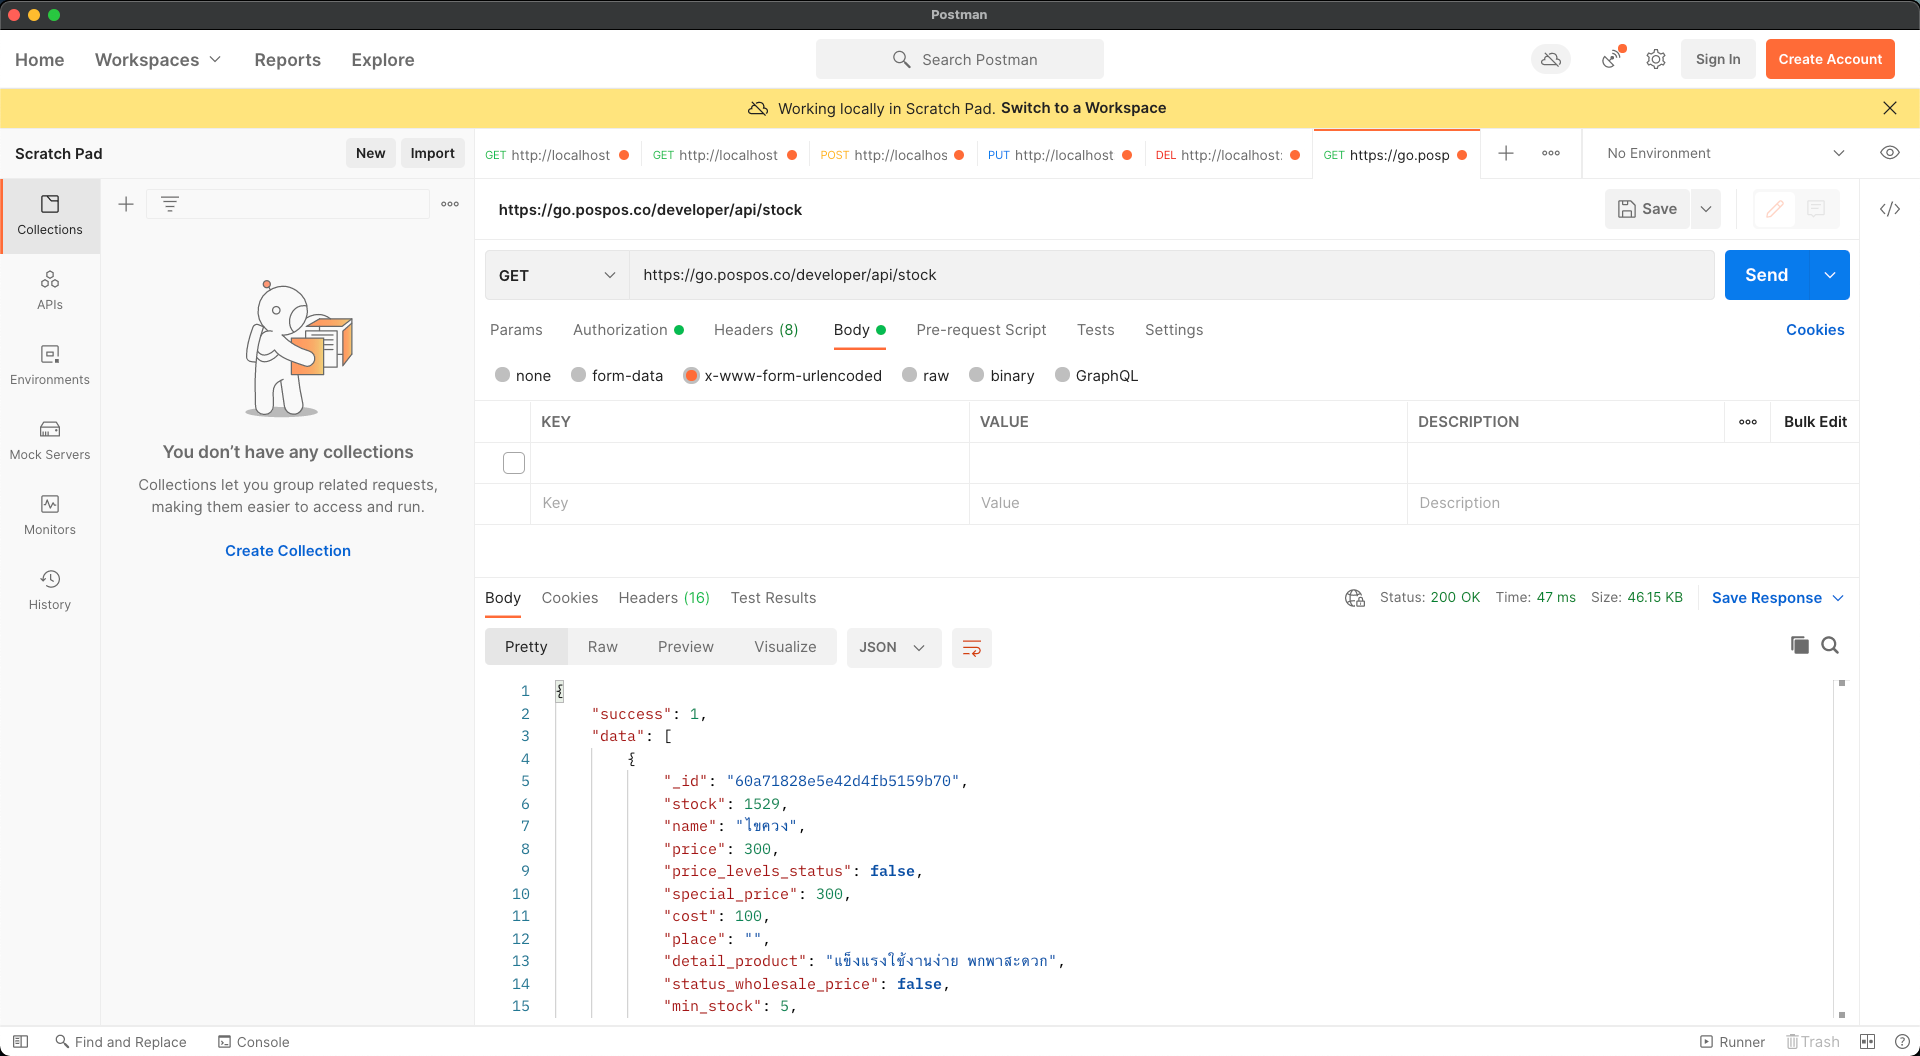Toggle line wrap in response viewer
This screenshot has width=1920, height=1056.
971,648
